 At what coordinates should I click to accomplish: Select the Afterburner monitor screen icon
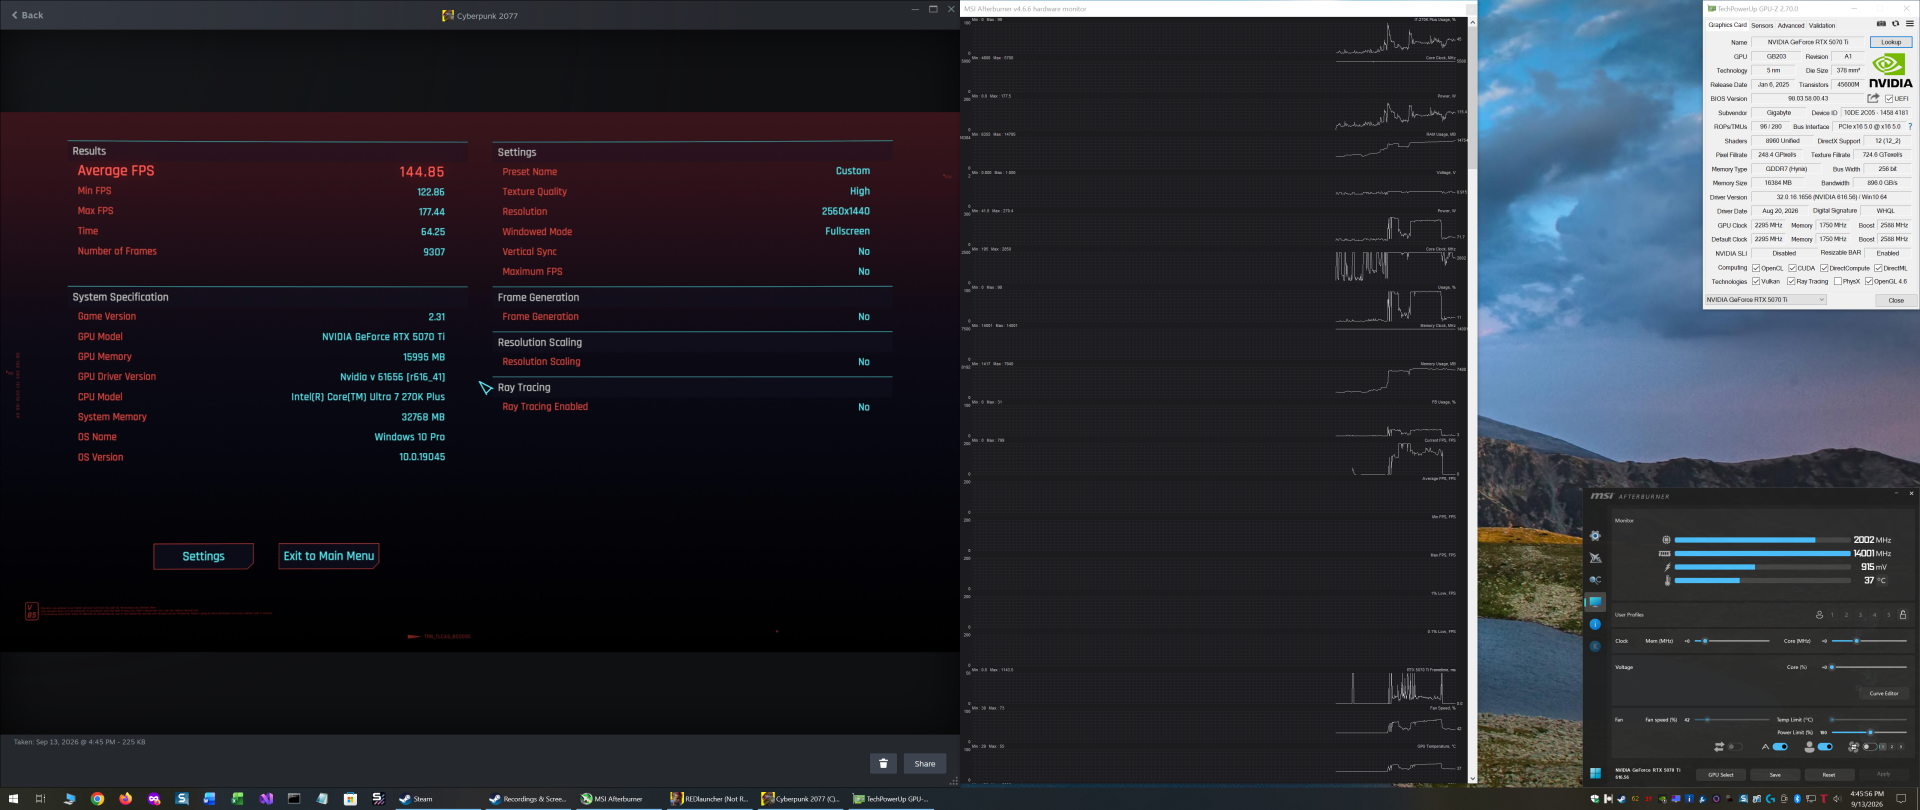(1595, 602)
